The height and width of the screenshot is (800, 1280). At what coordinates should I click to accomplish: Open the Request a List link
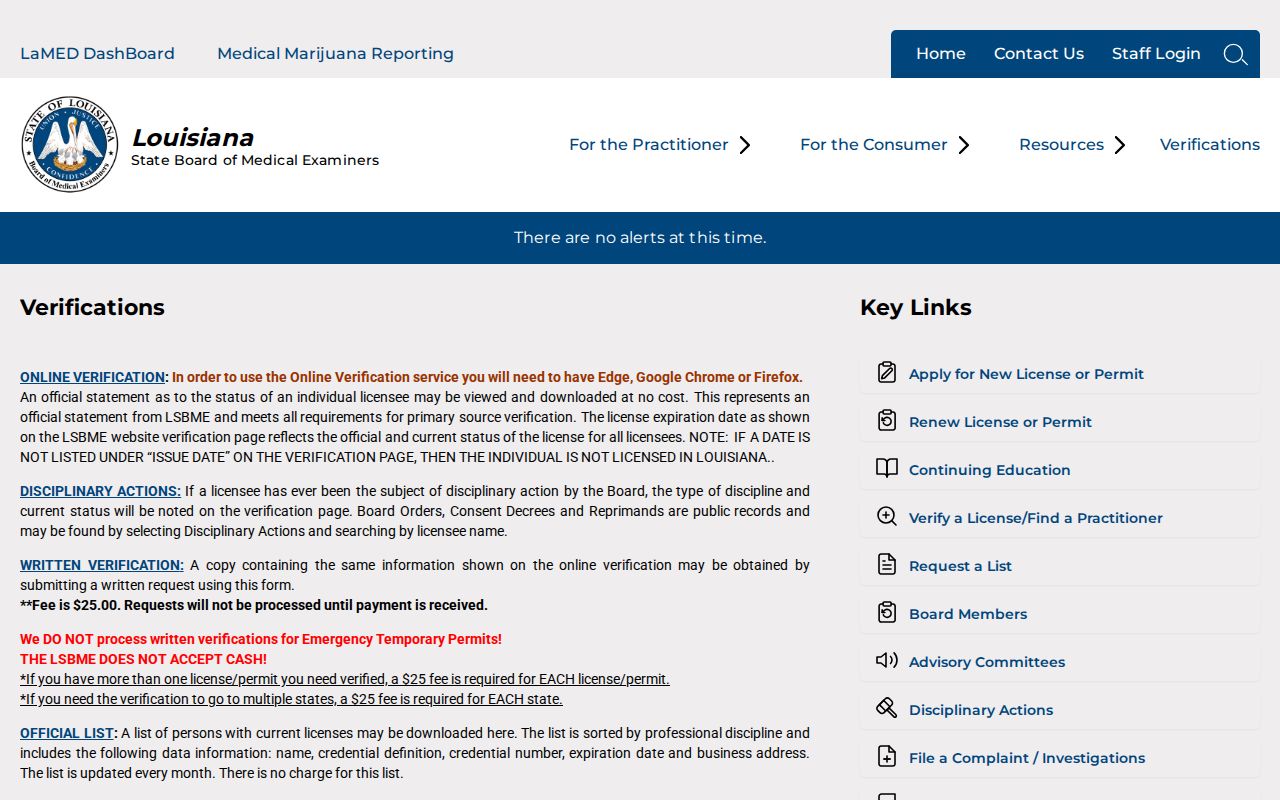[960, 566]
